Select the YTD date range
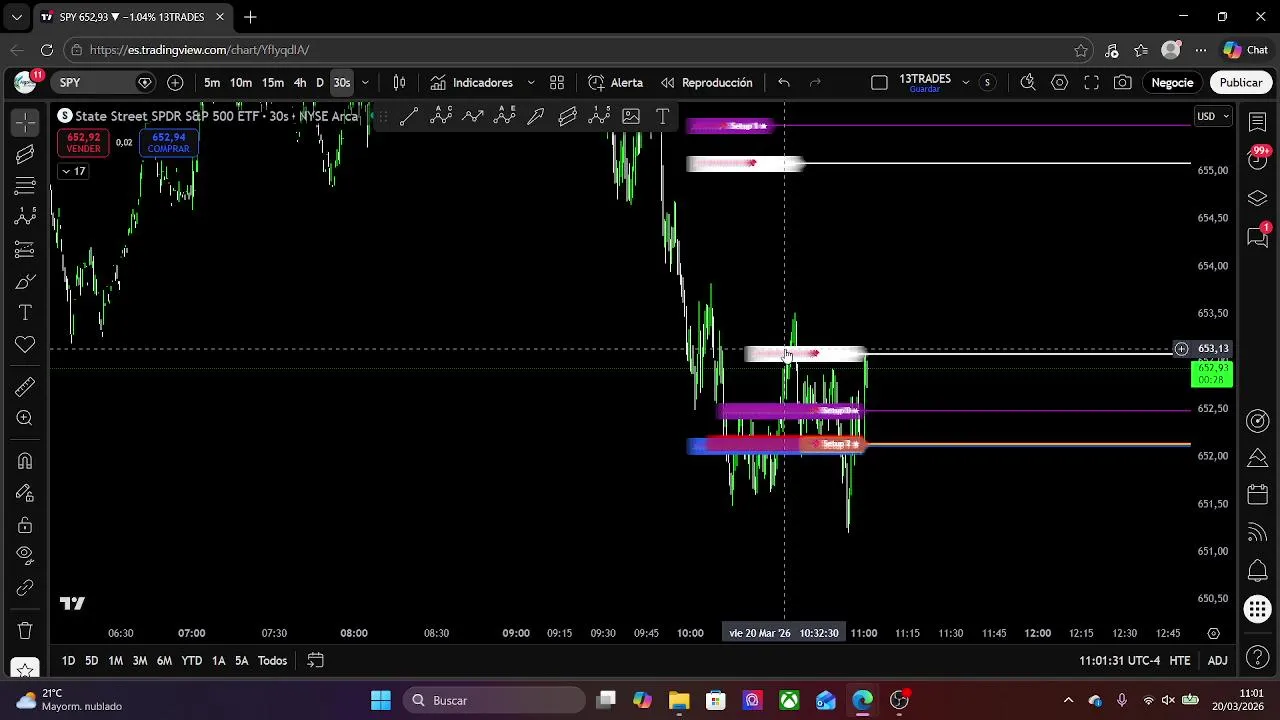Screen dimensions: 1280x720 tap(191, 661)
